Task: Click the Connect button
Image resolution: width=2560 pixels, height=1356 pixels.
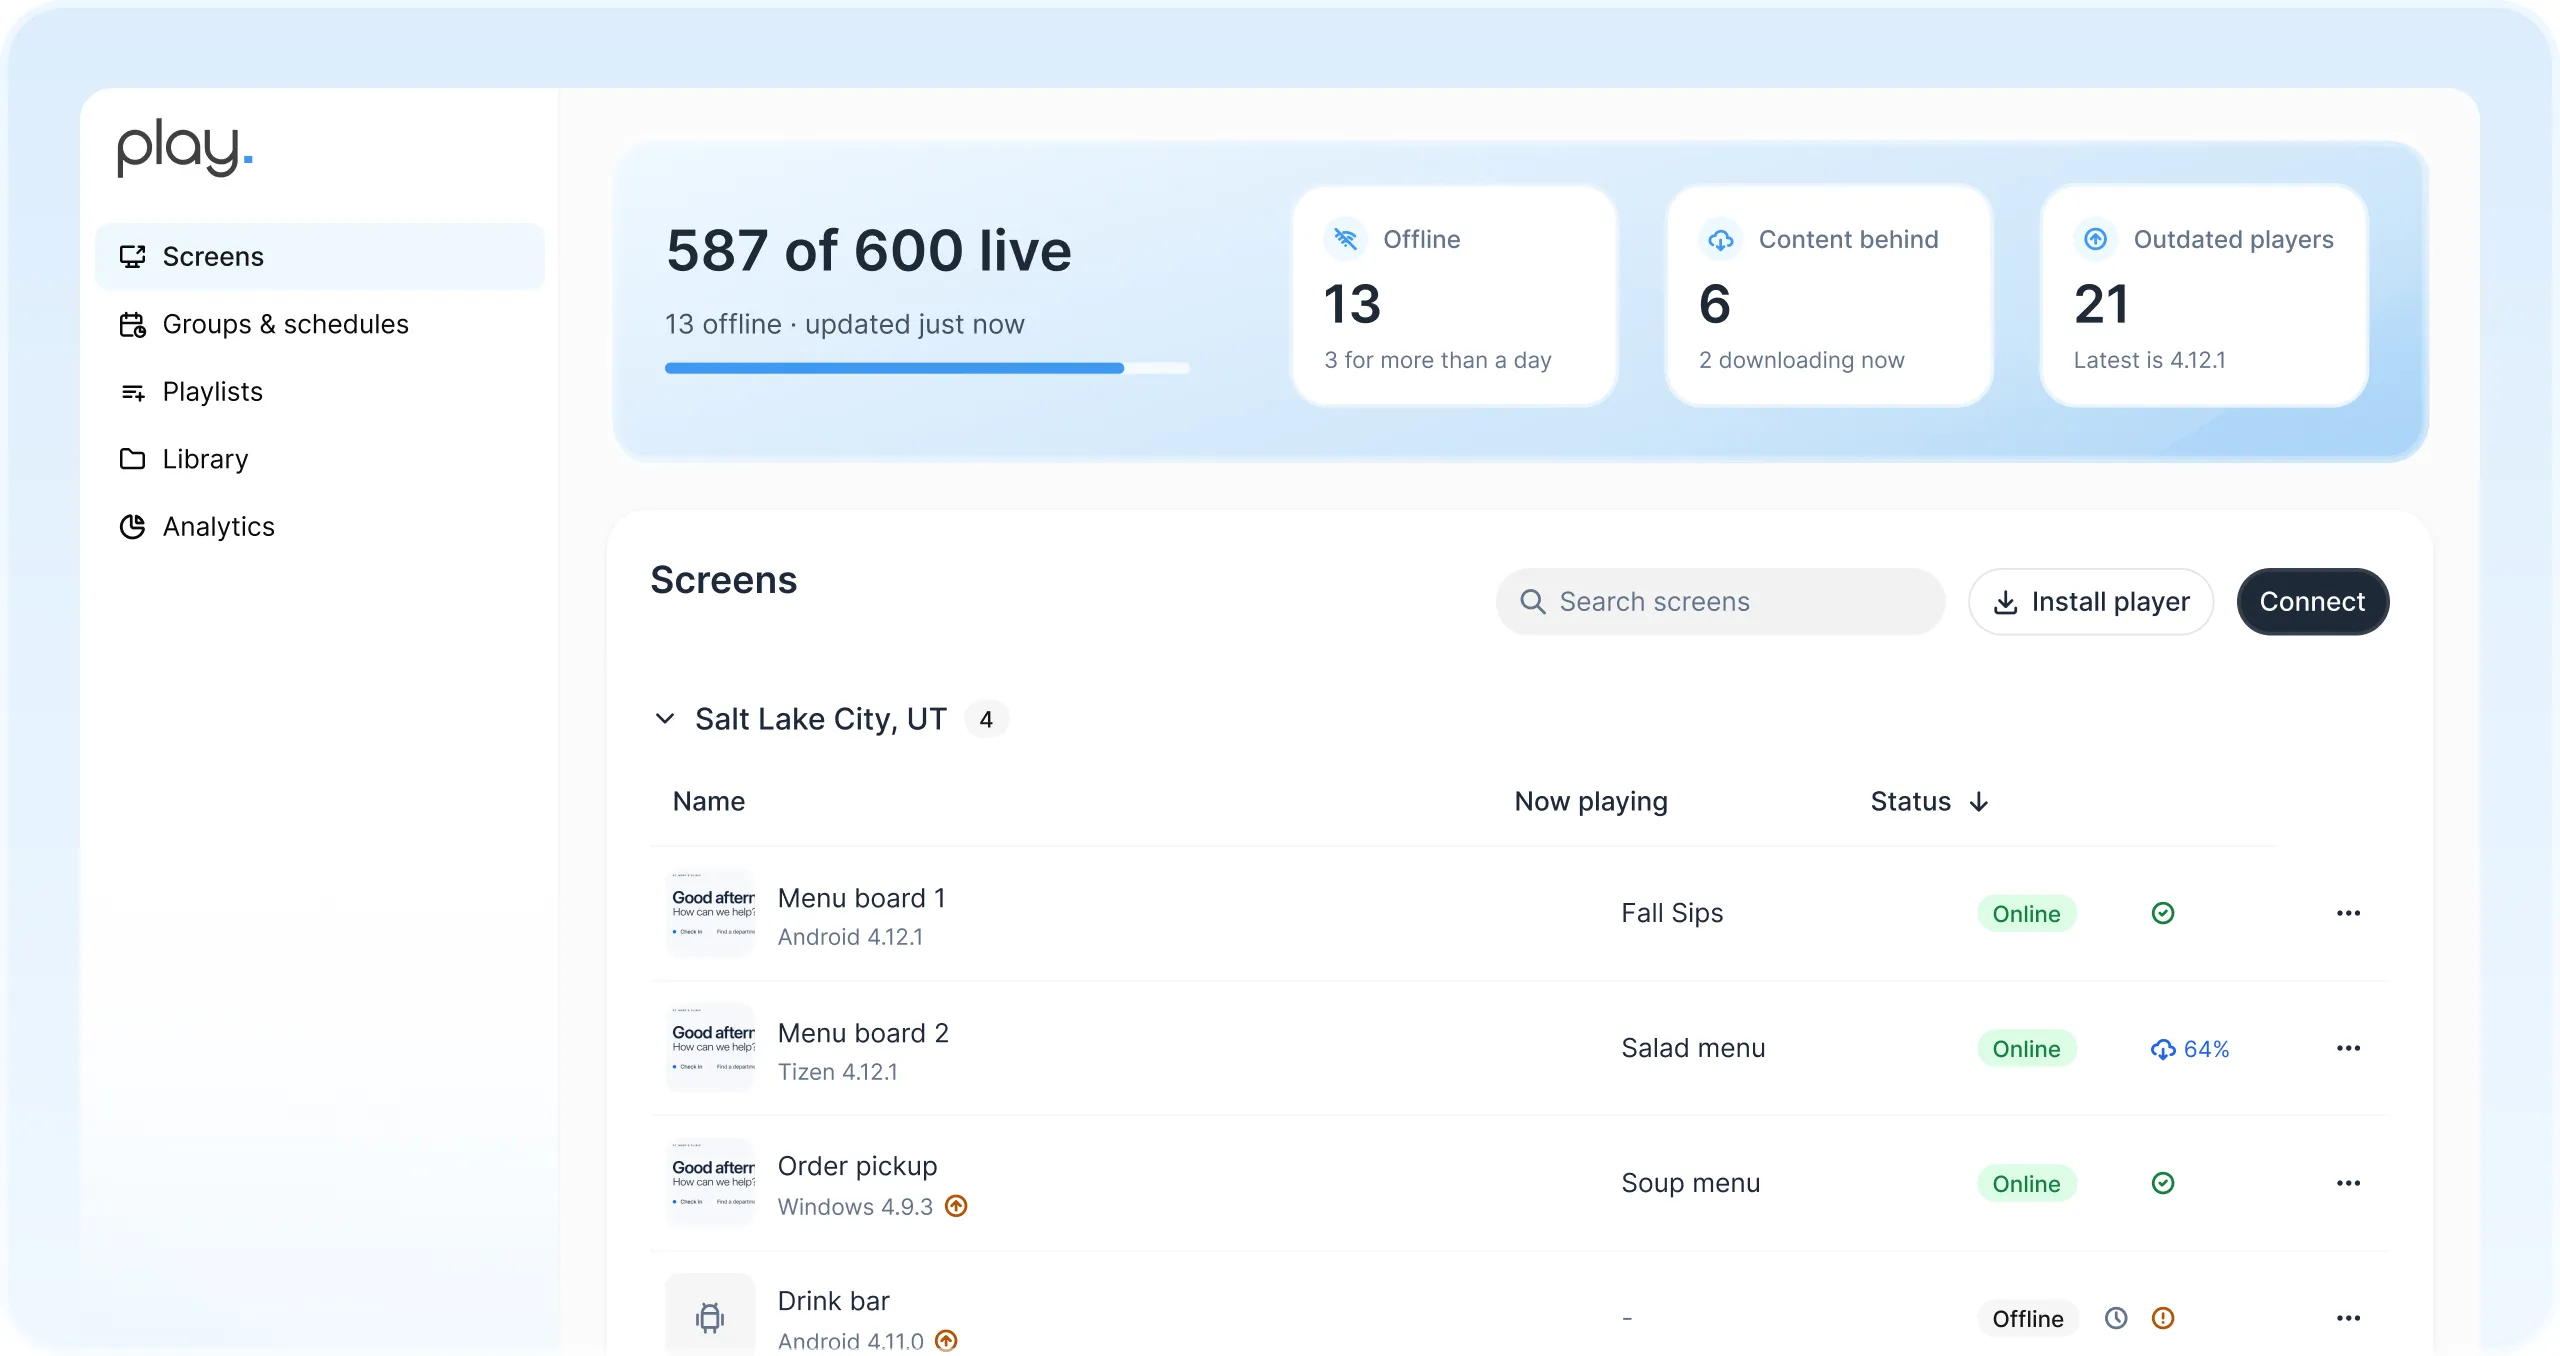Action: click(2313, 602)
